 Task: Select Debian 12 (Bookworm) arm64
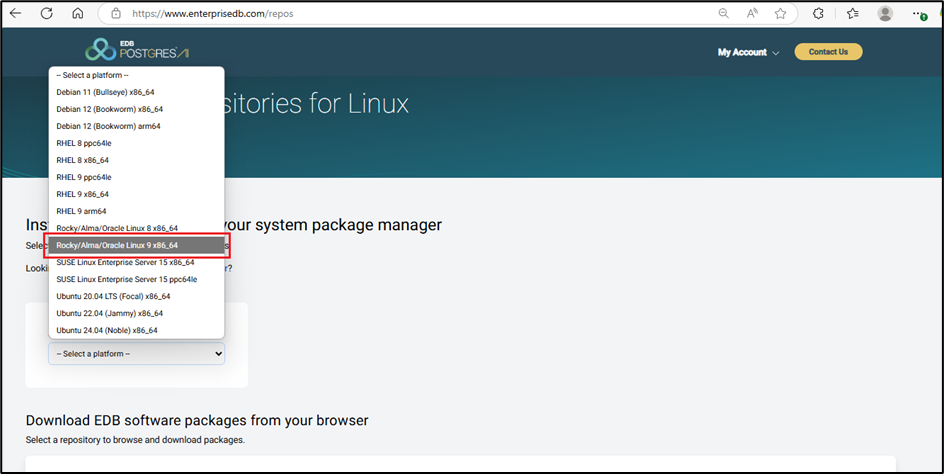click(137, 126)
